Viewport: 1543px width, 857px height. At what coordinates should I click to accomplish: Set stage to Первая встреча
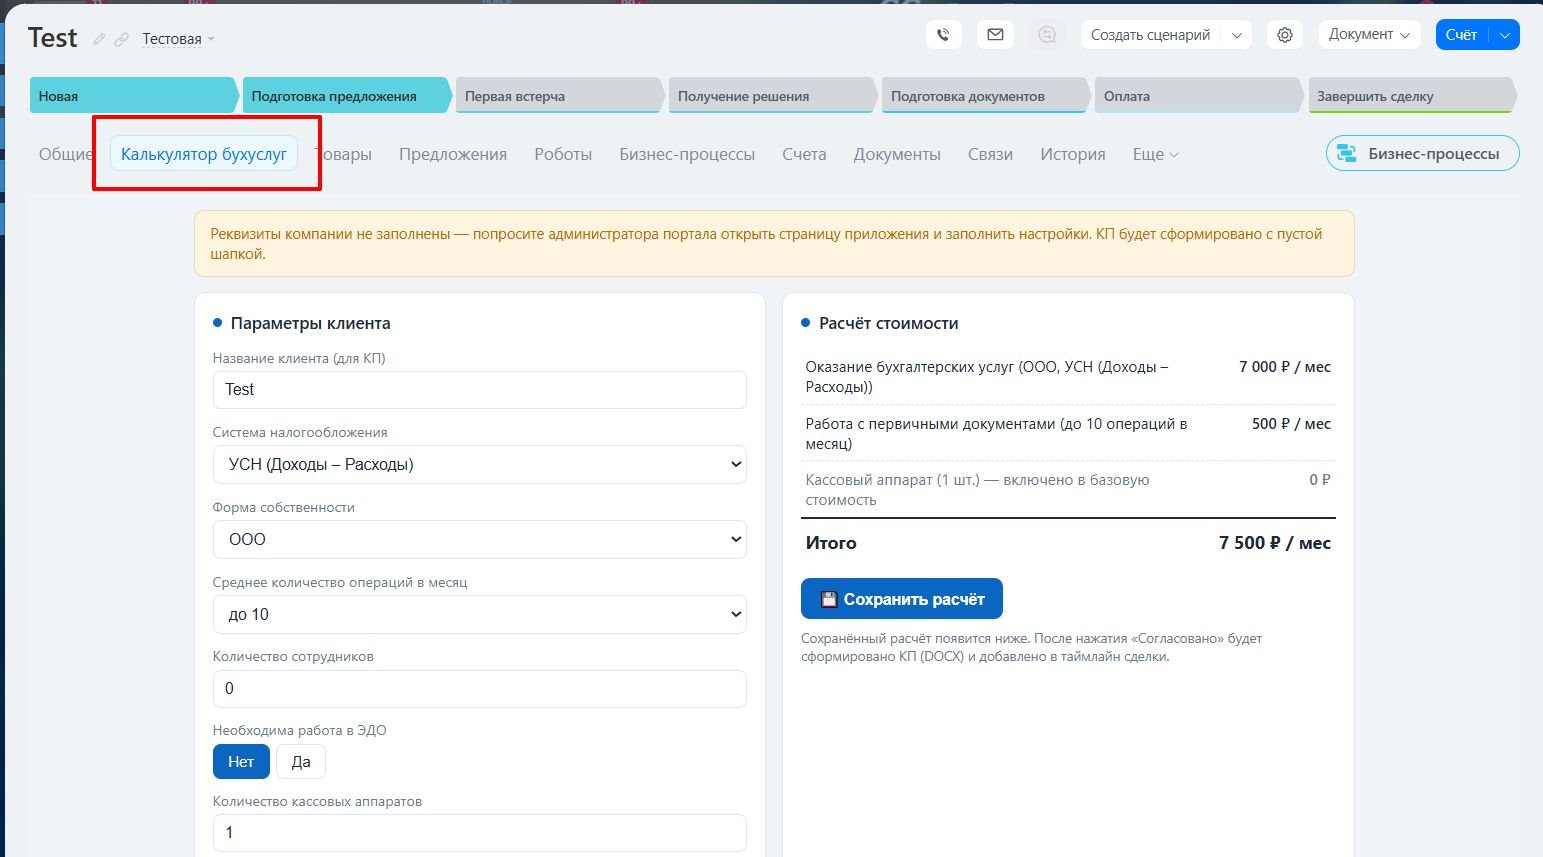[559, 96]
